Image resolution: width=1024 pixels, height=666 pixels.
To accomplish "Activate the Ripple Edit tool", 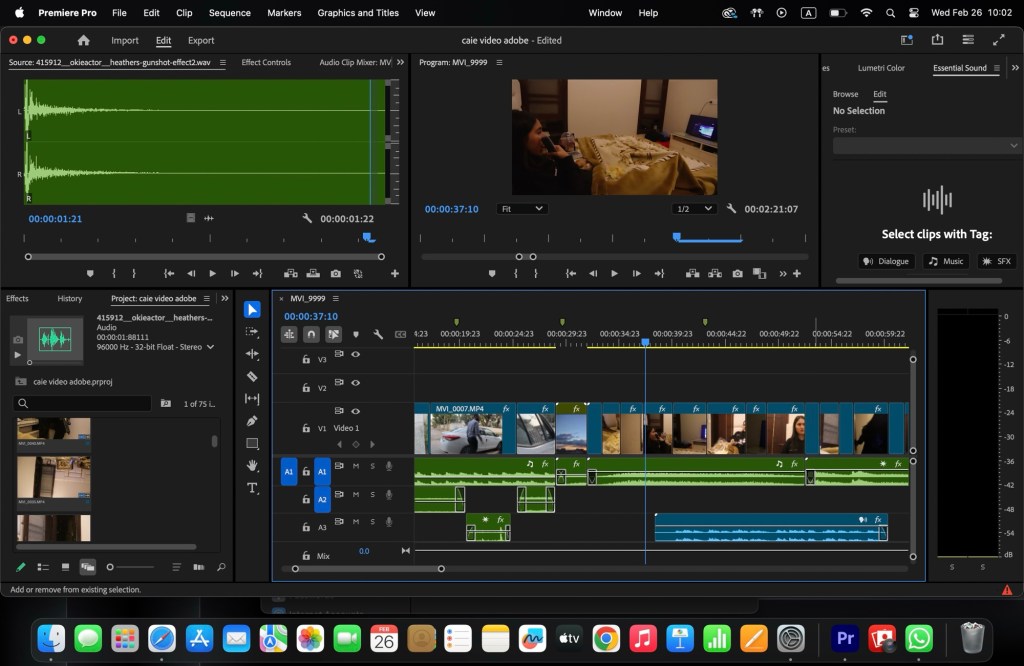I will point(252,354).
